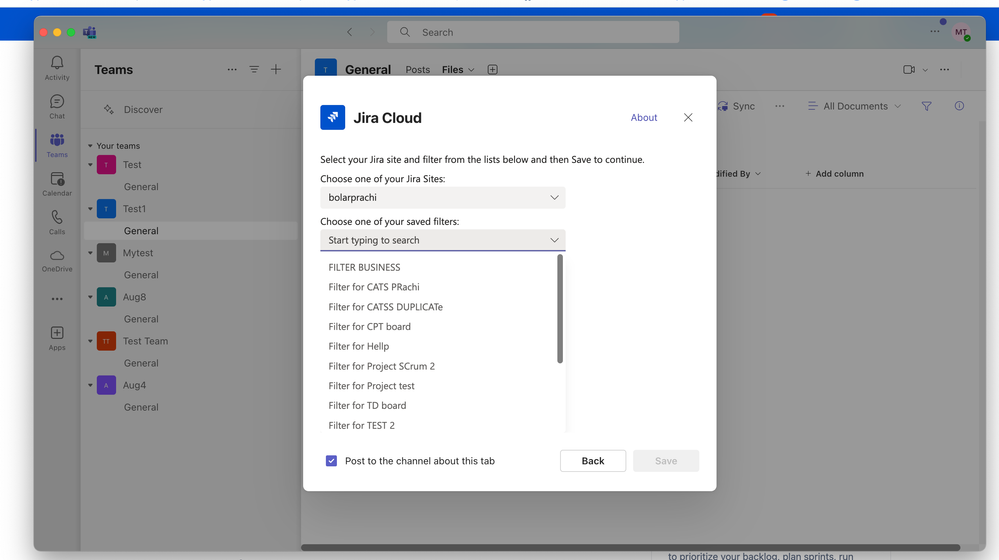Open the Calendar icon in sidebar
Screen dimensions: 999x560
(57, 179)
